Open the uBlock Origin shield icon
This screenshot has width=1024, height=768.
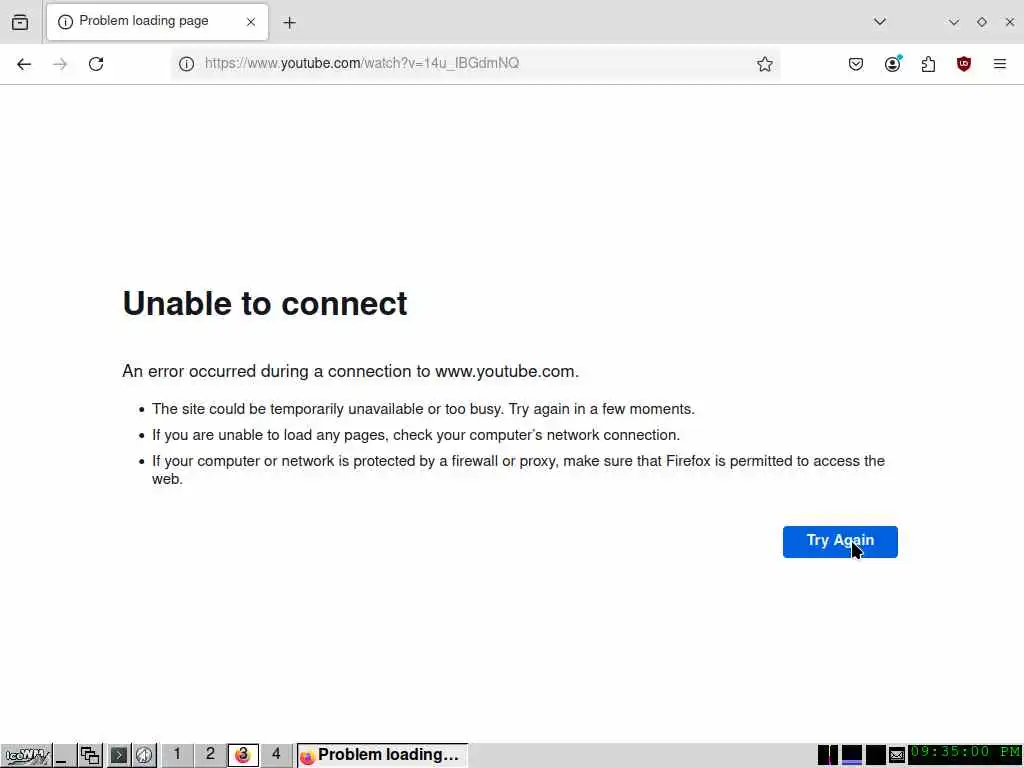pyautogui.click(x=964, y=64)
